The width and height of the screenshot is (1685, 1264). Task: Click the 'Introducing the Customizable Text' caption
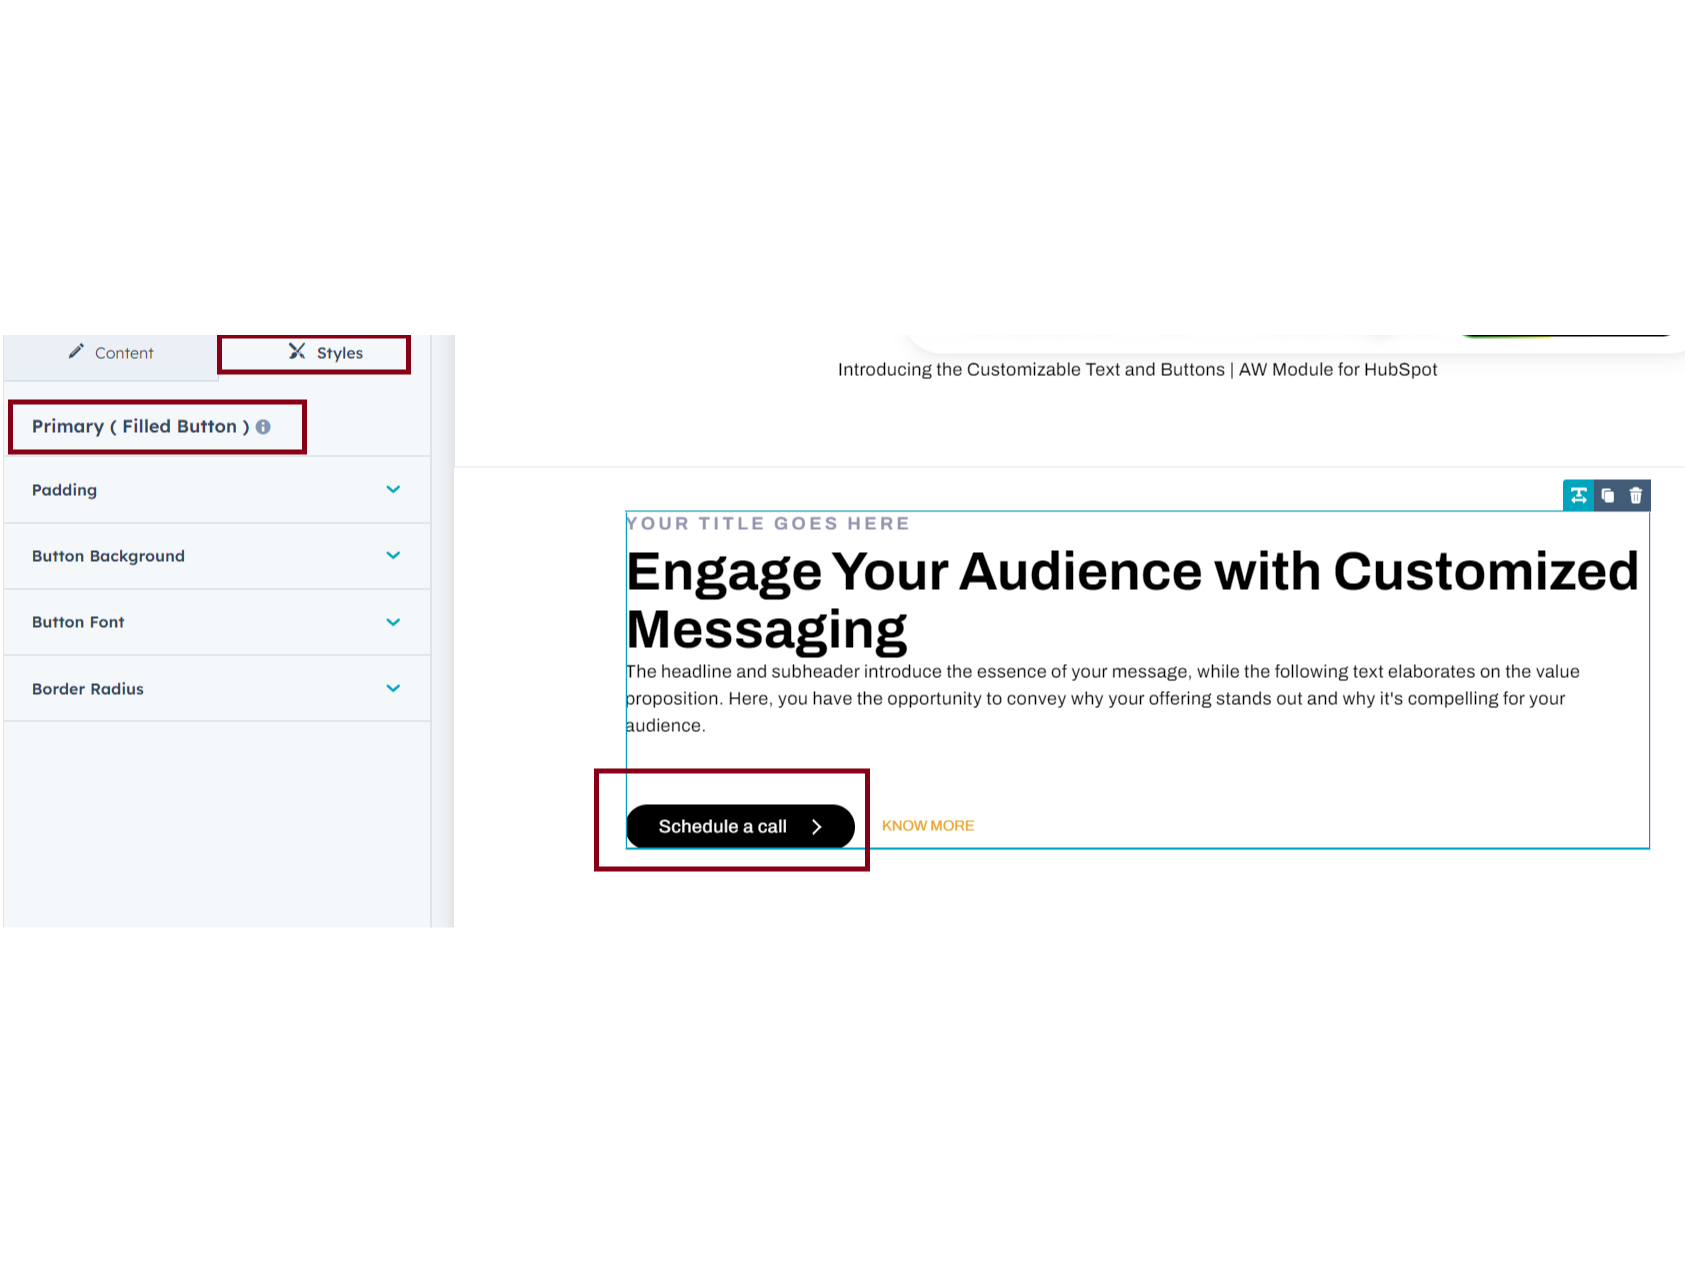click(1137, 370)
